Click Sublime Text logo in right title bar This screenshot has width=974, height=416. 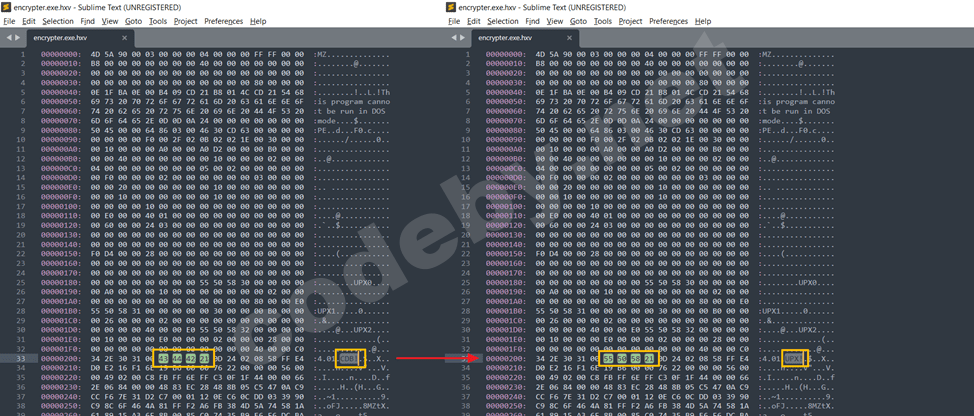click(452, 7)
